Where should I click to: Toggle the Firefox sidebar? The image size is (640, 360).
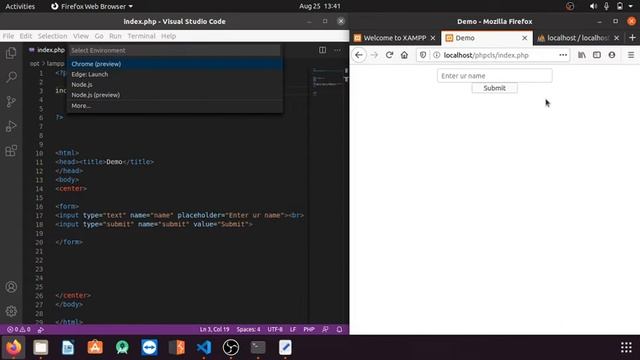(597, 55)
